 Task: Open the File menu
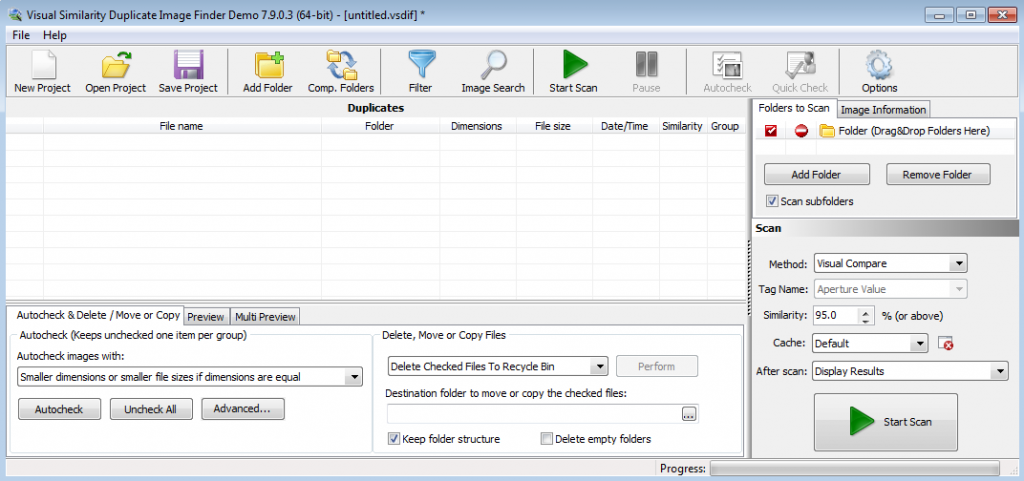[x=21, y=35]
